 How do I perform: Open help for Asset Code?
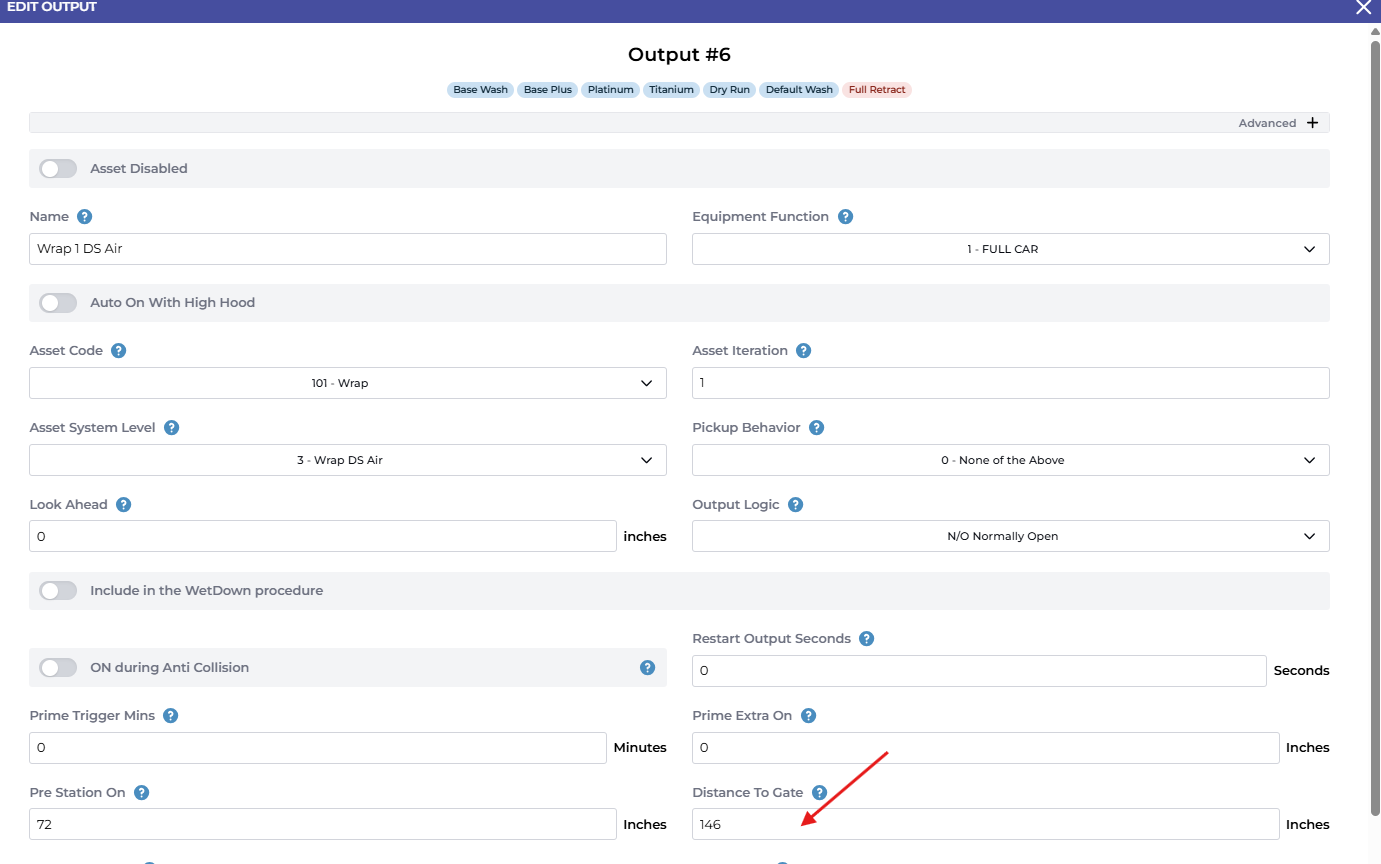118,351
